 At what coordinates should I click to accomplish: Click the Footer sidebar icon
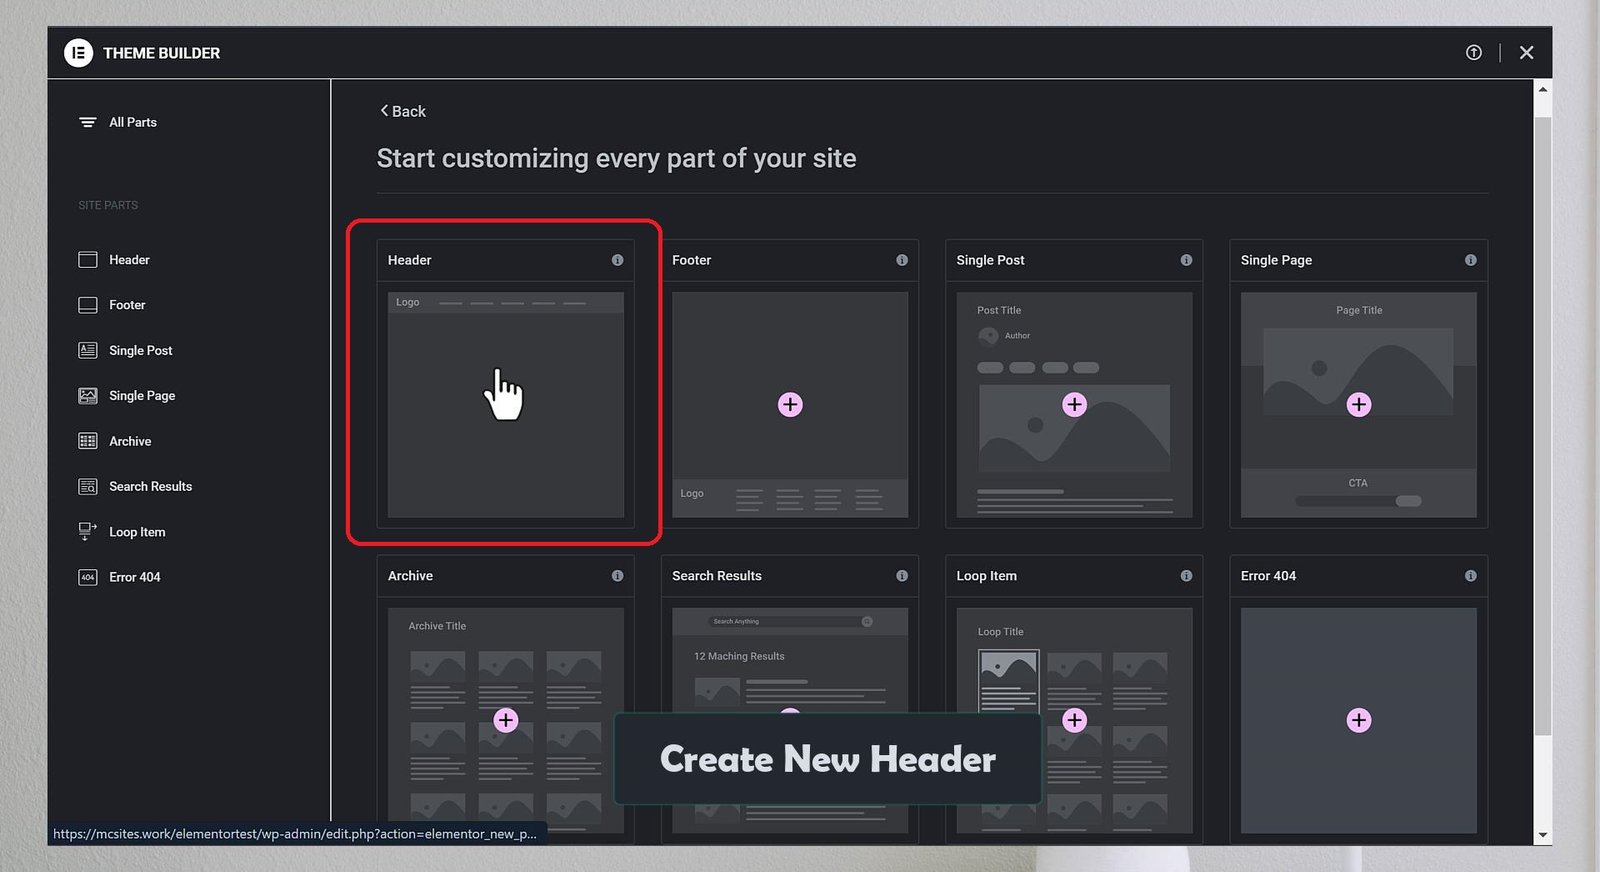click(x=88, y=305)
